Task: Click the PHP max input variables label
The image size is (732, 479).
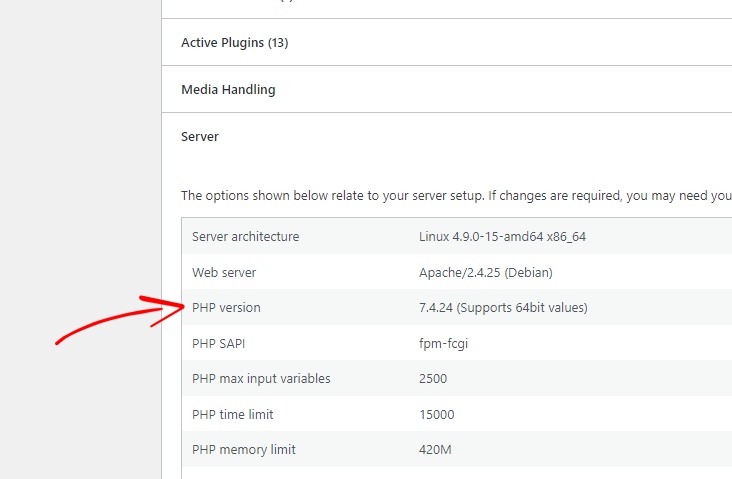Action: pos(261,379)
